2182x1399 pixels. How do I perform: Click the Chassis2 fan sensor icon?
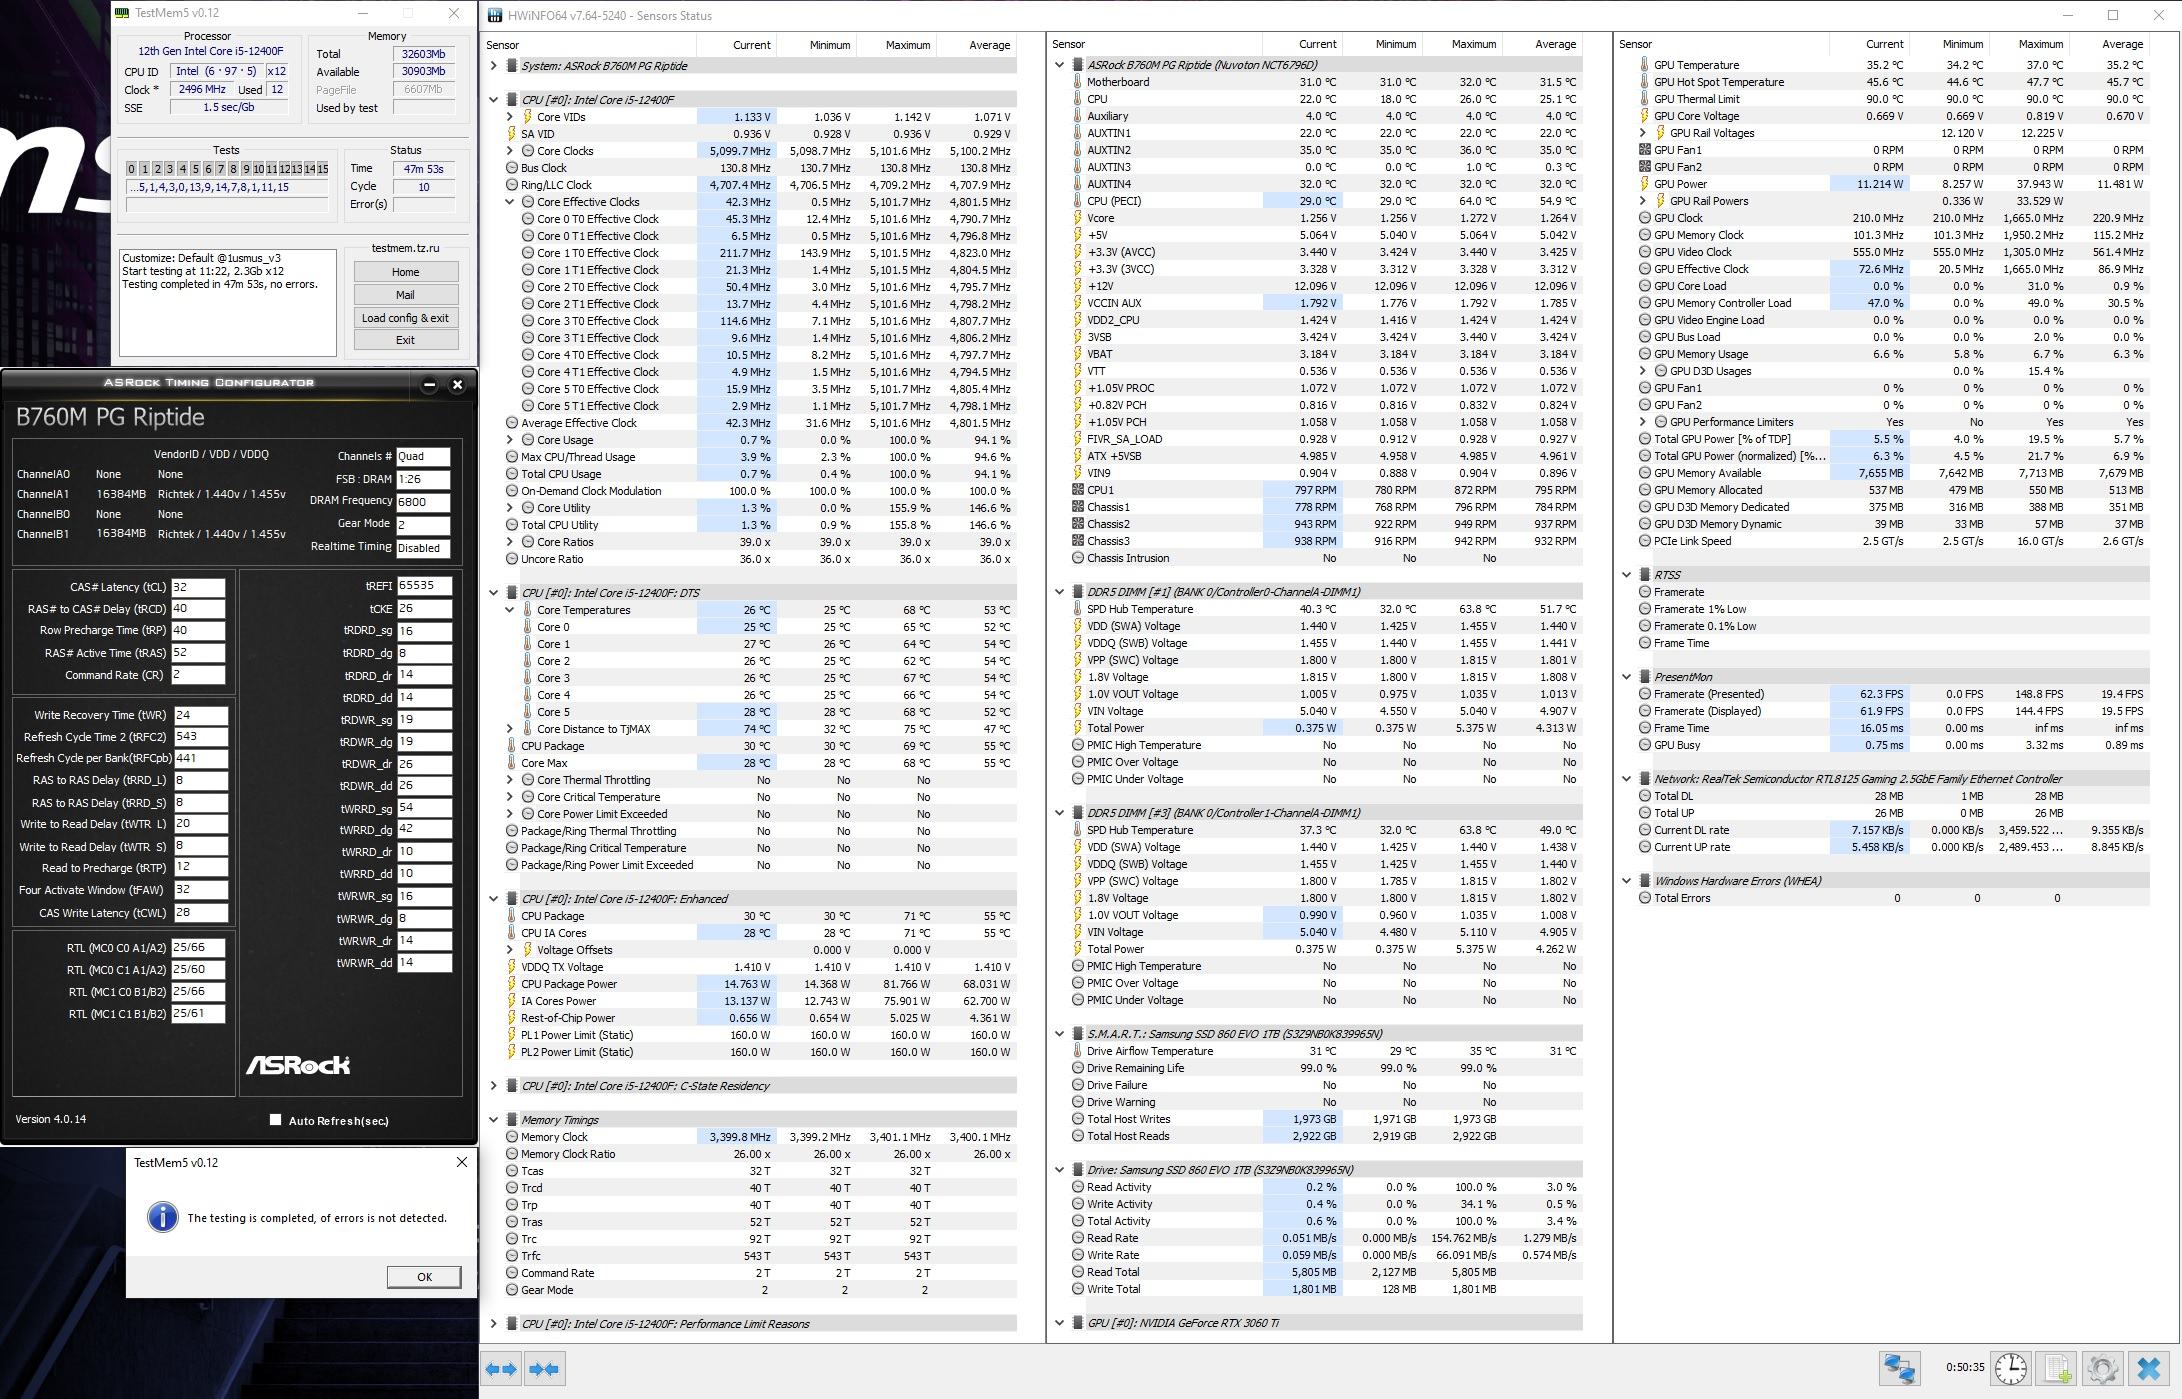tap(1078, 524)
